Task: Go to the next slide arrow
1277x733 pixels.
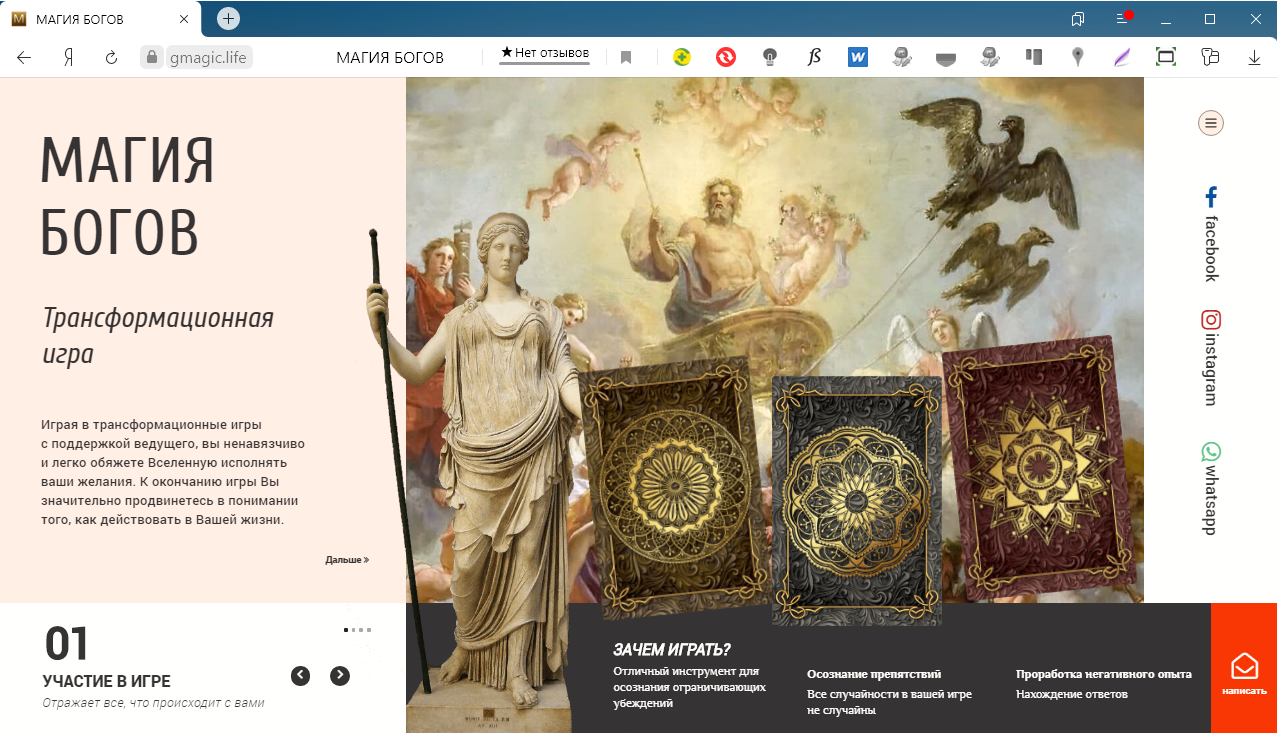Action: tap(340, 676)
